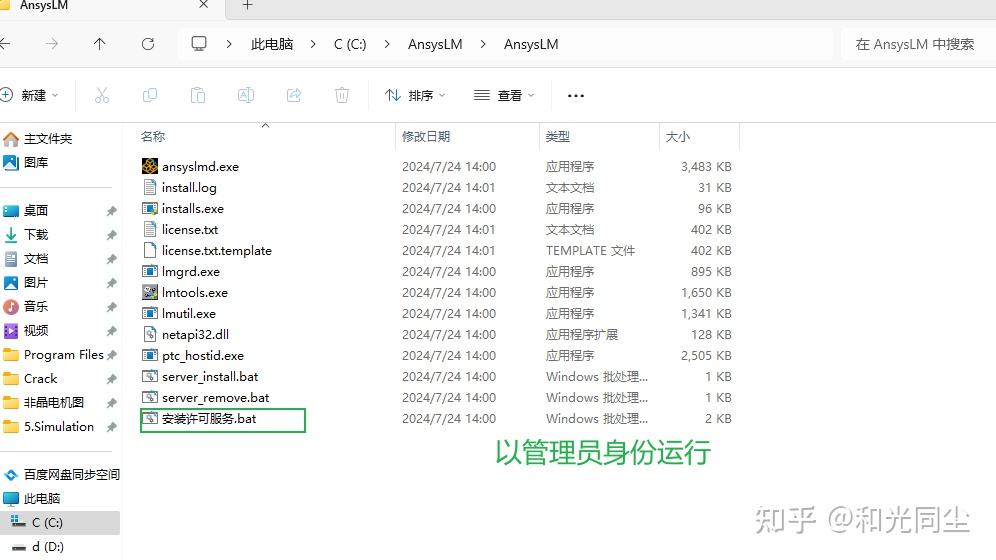Select server_install.bat file
The image size is (996, 560).
(210, 377)
